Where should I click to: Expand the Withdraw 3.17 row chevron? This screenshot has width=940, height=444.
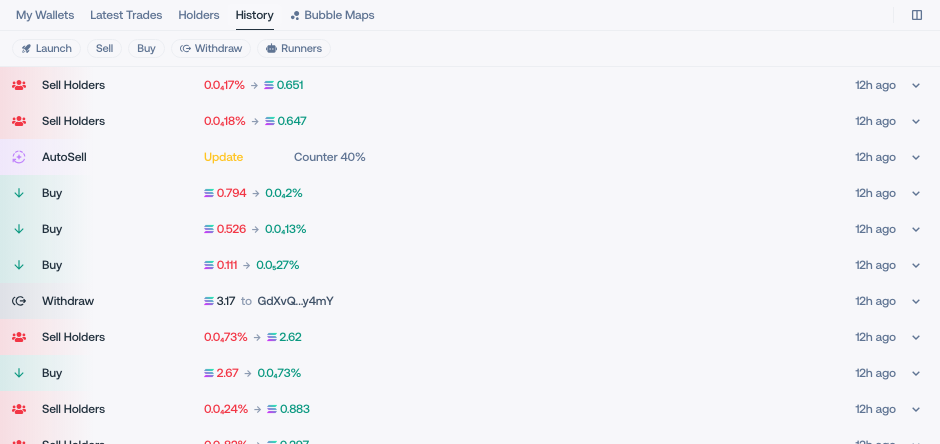click(x=916, y=301)
